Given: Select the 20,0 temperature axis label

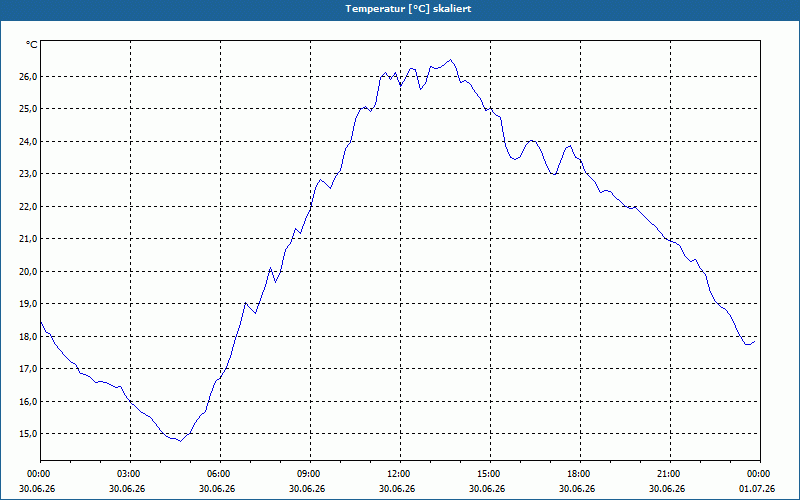Looking at the screenshot, I should 29,271.
